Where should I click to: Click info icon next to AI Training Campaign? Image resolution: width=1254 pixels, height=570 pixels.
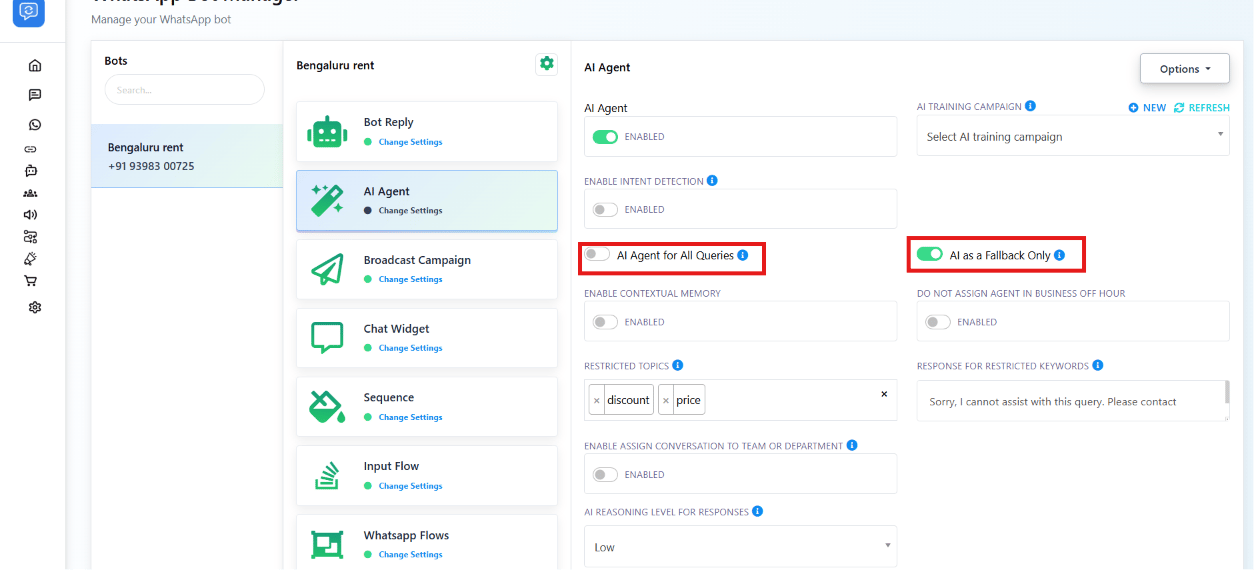1030,106
